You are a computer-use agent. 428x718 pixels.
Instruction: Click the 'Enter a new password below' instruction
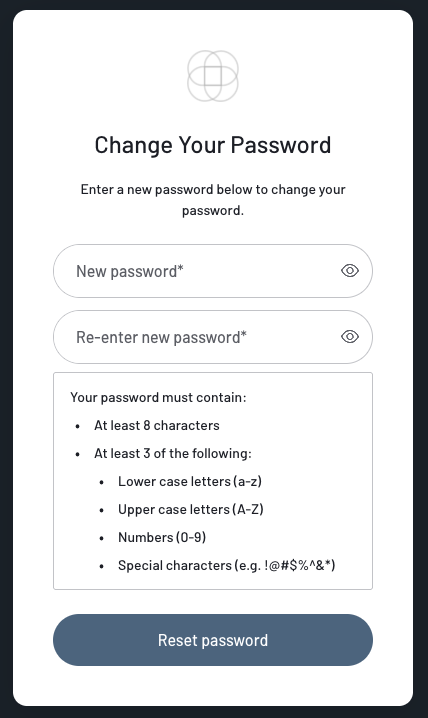point(213,200)
